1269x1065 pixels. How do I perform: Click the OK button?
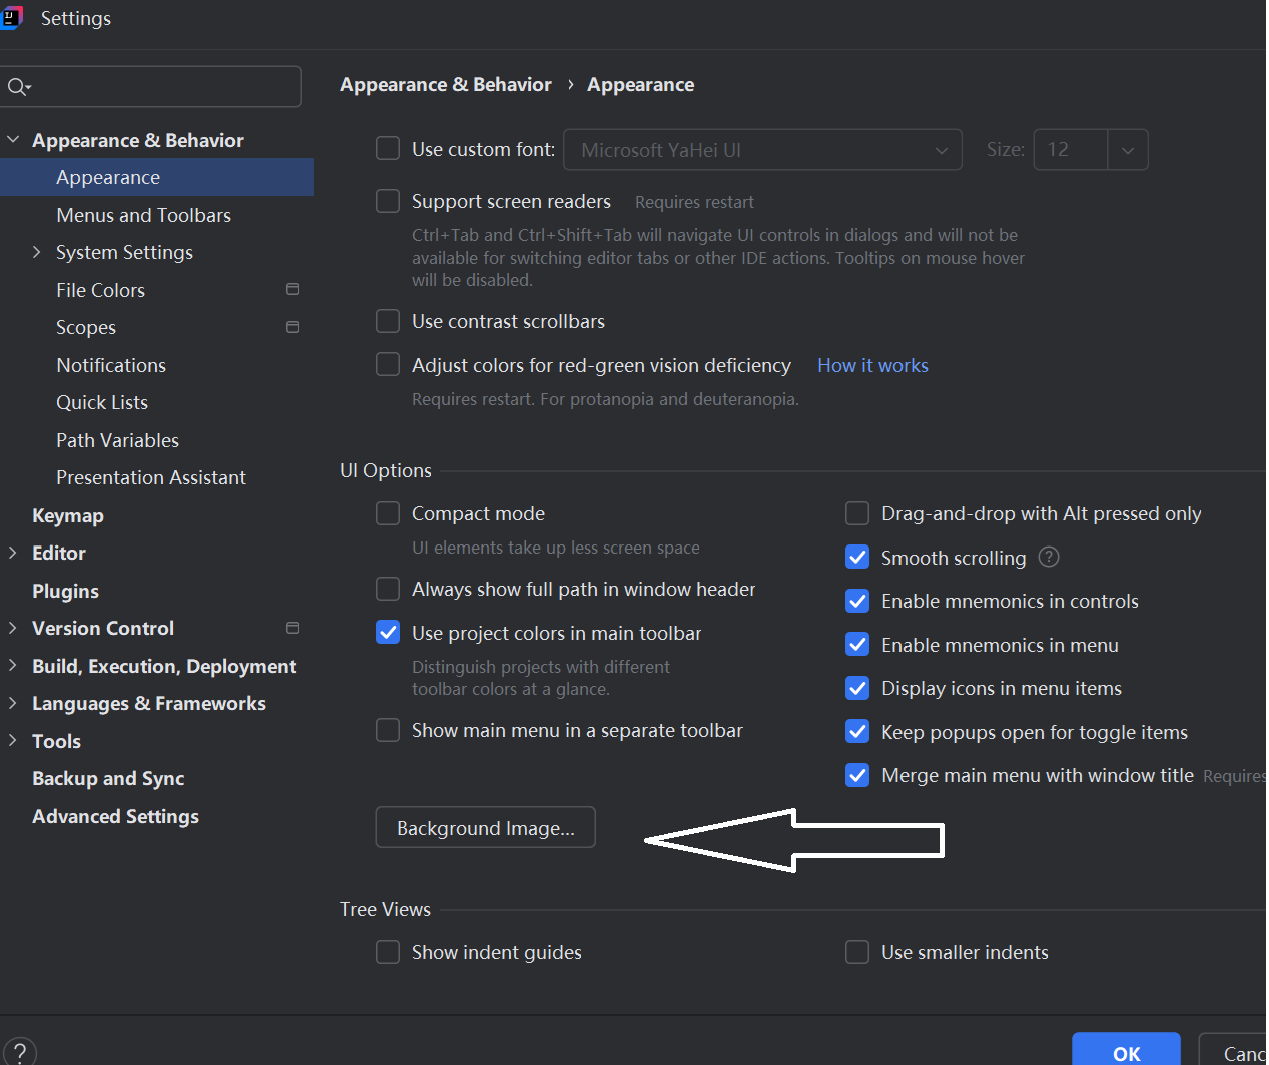(1126, 1050)
